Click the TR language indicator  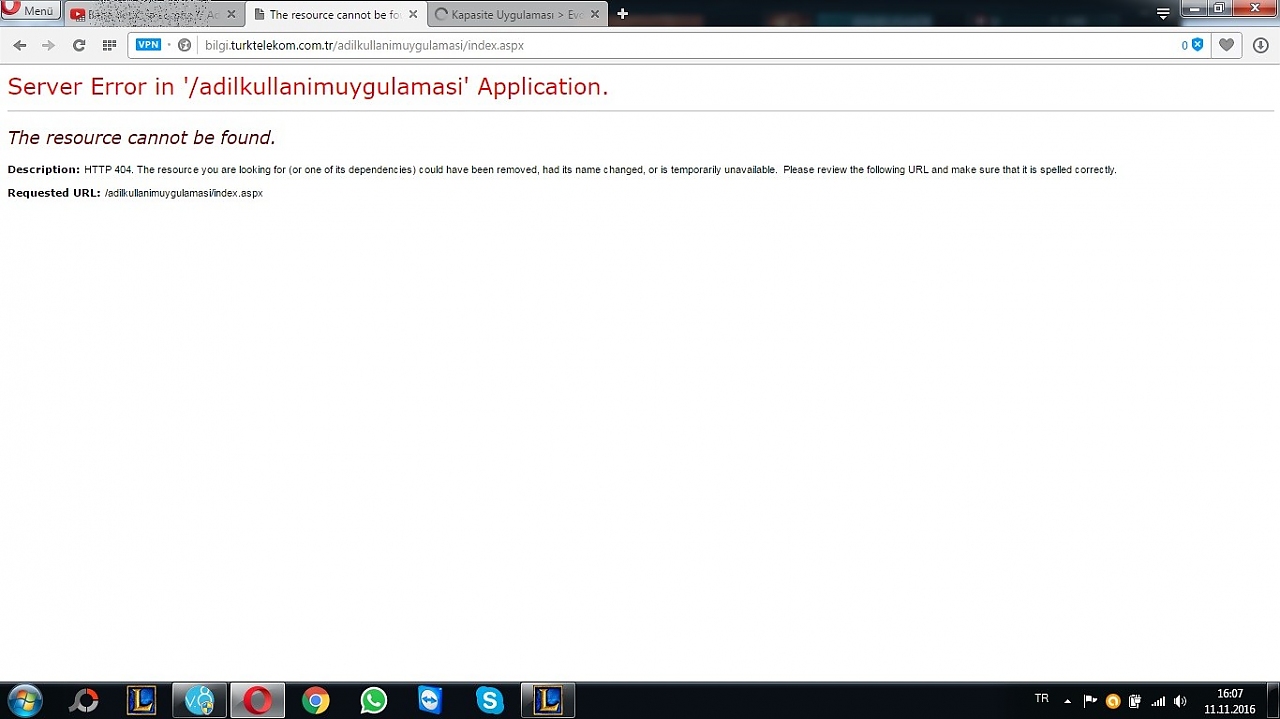pyautogui.click(x=1042, y=699)
